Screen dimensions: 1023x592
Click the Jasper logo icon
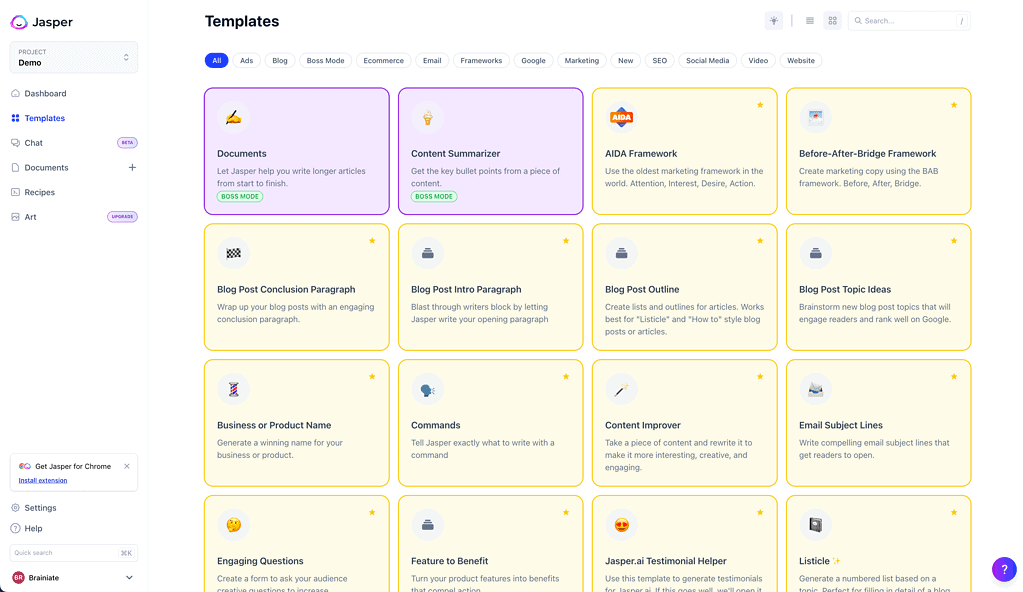tap(19, 22)
